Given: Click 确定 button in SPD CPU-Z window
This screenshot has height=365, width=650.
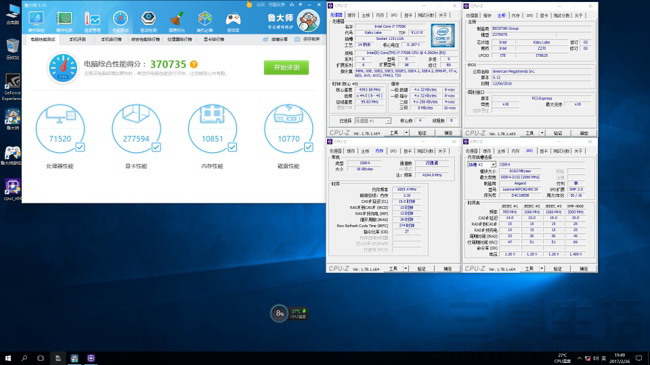Looking at the screenshot, I should 584,269.
